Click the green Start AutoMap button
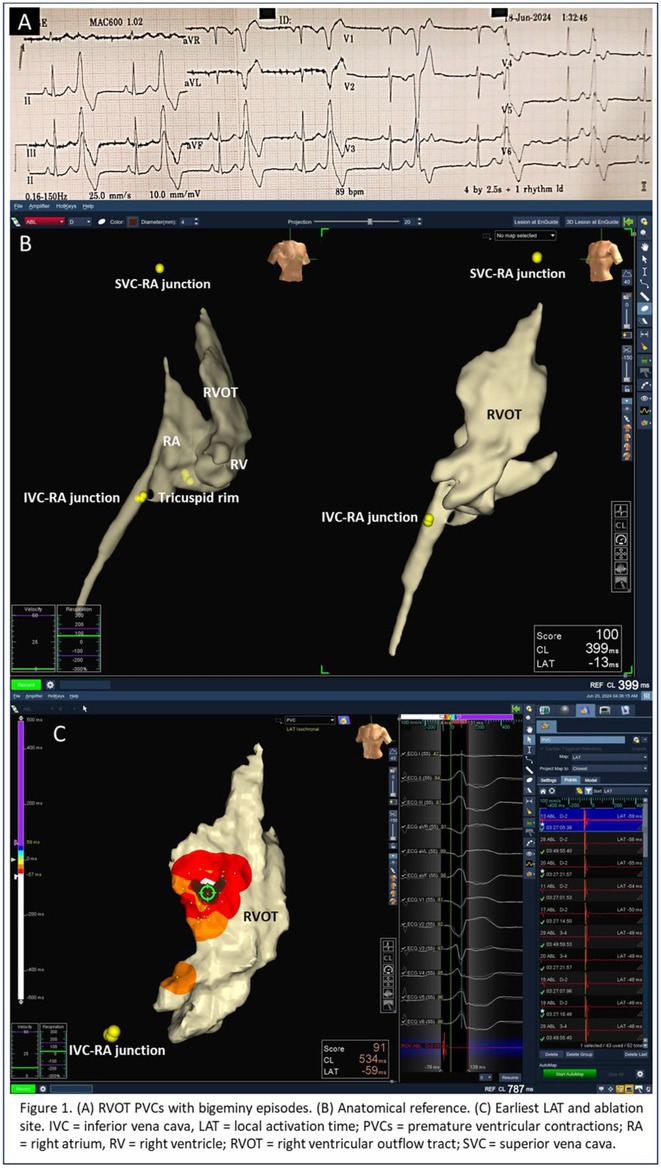 pos(569,1074)
